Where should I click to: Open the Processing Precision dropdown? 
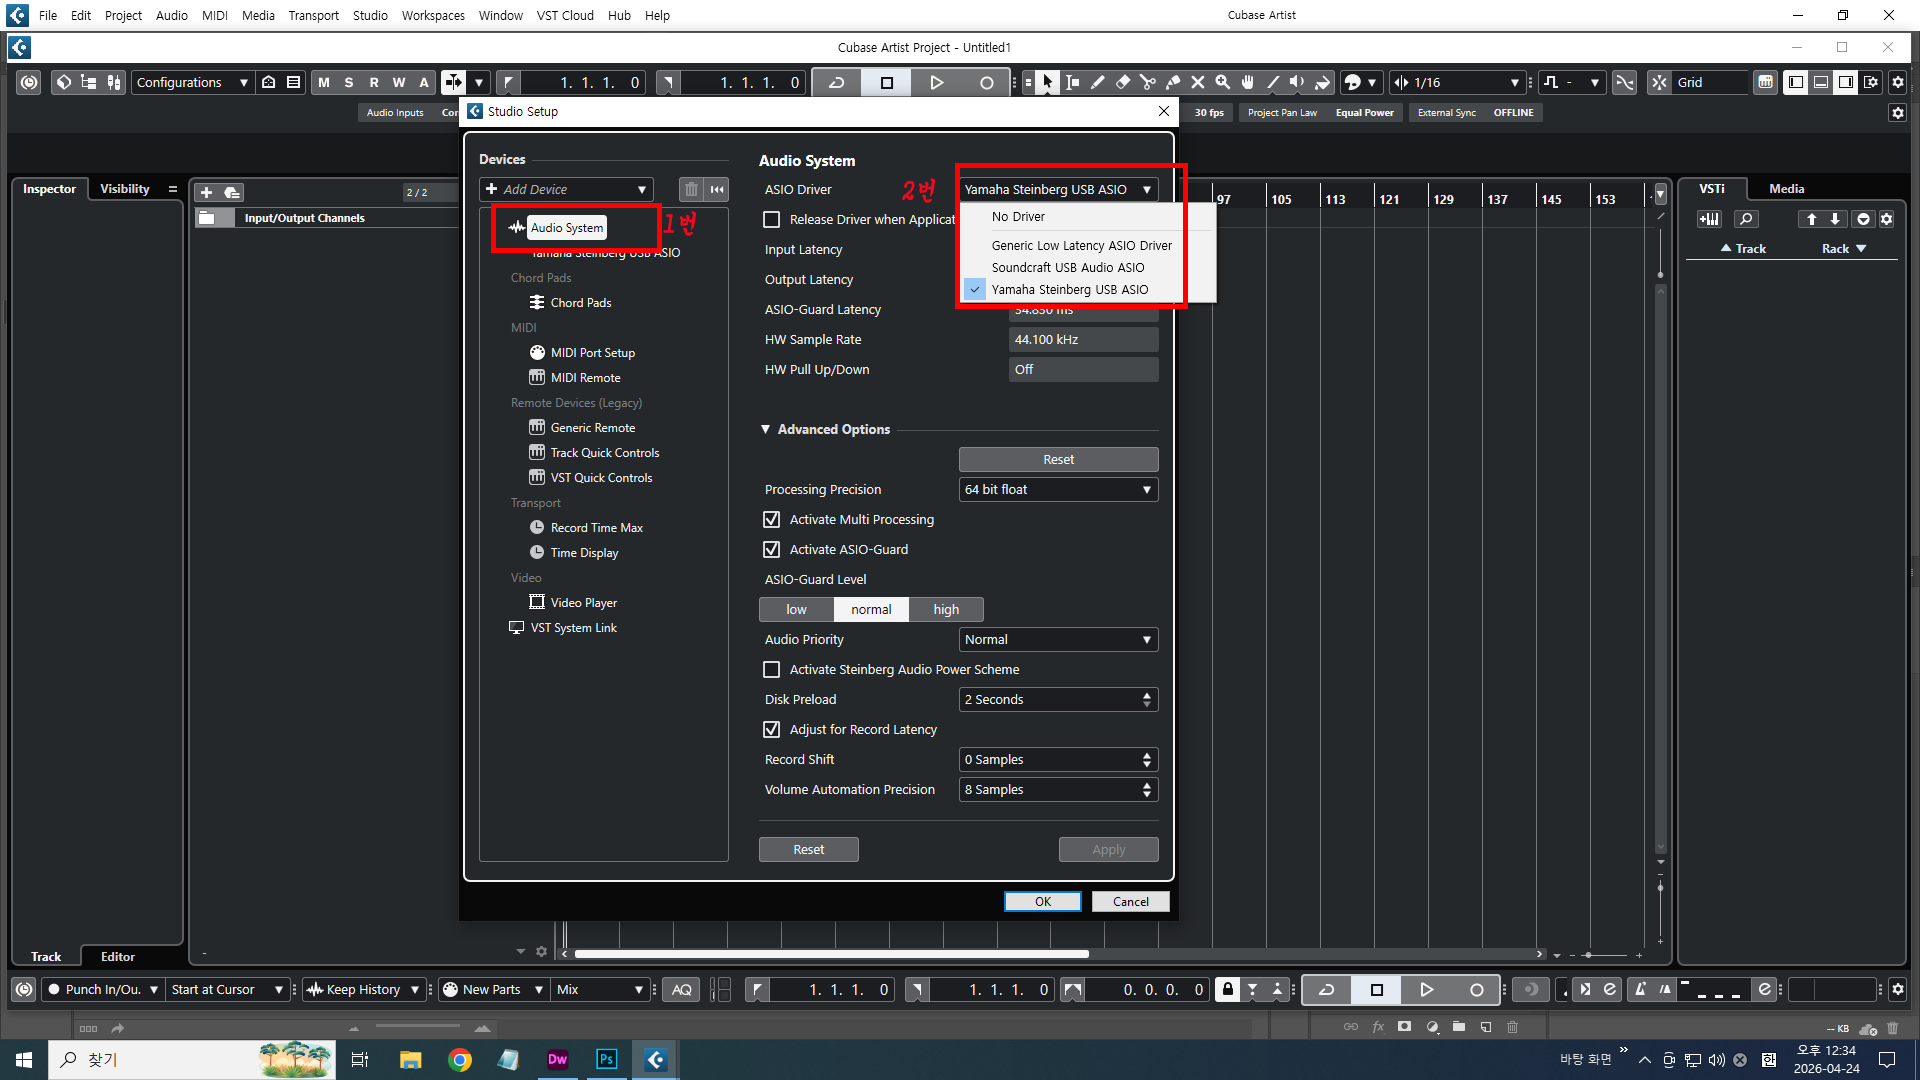[x=1058, y=489]
